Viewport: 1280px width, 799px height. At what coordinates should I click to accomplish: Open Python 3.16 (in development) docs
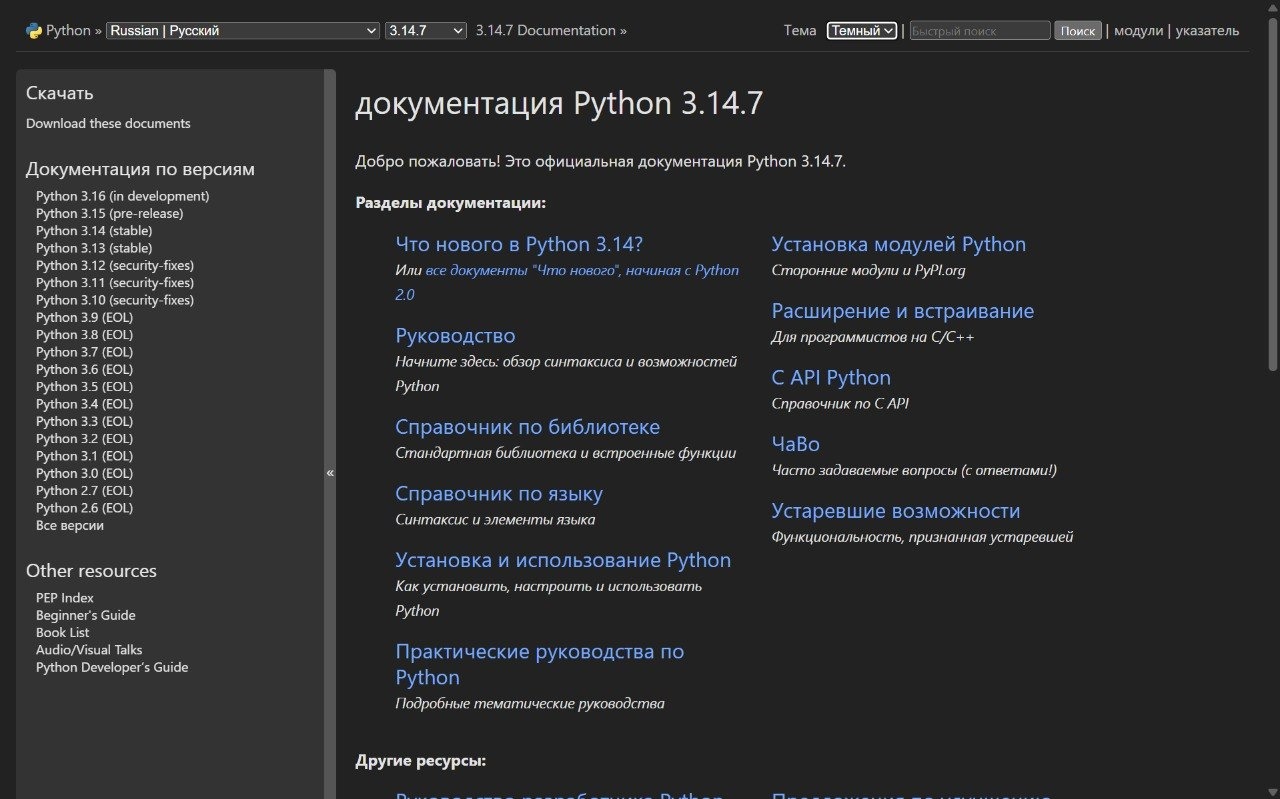click(123, 196)
